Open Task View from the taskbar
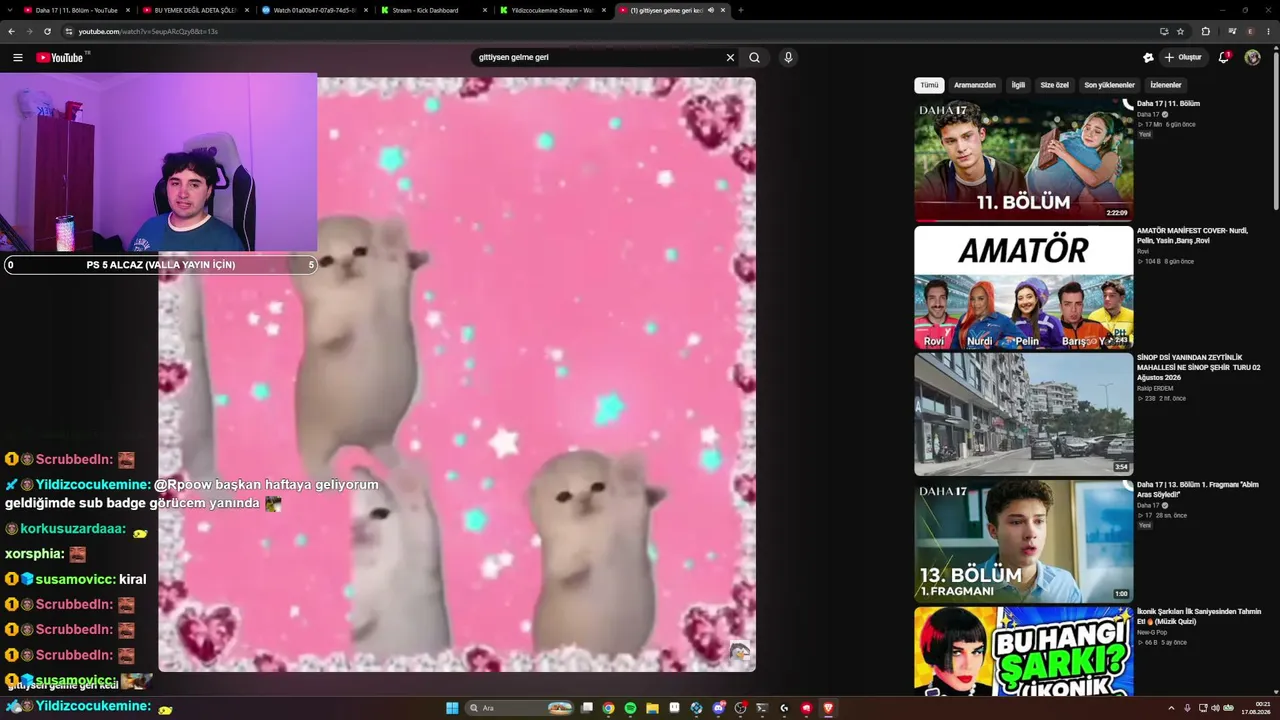This screenshot has height=720, width=1280. coord(587,708)
